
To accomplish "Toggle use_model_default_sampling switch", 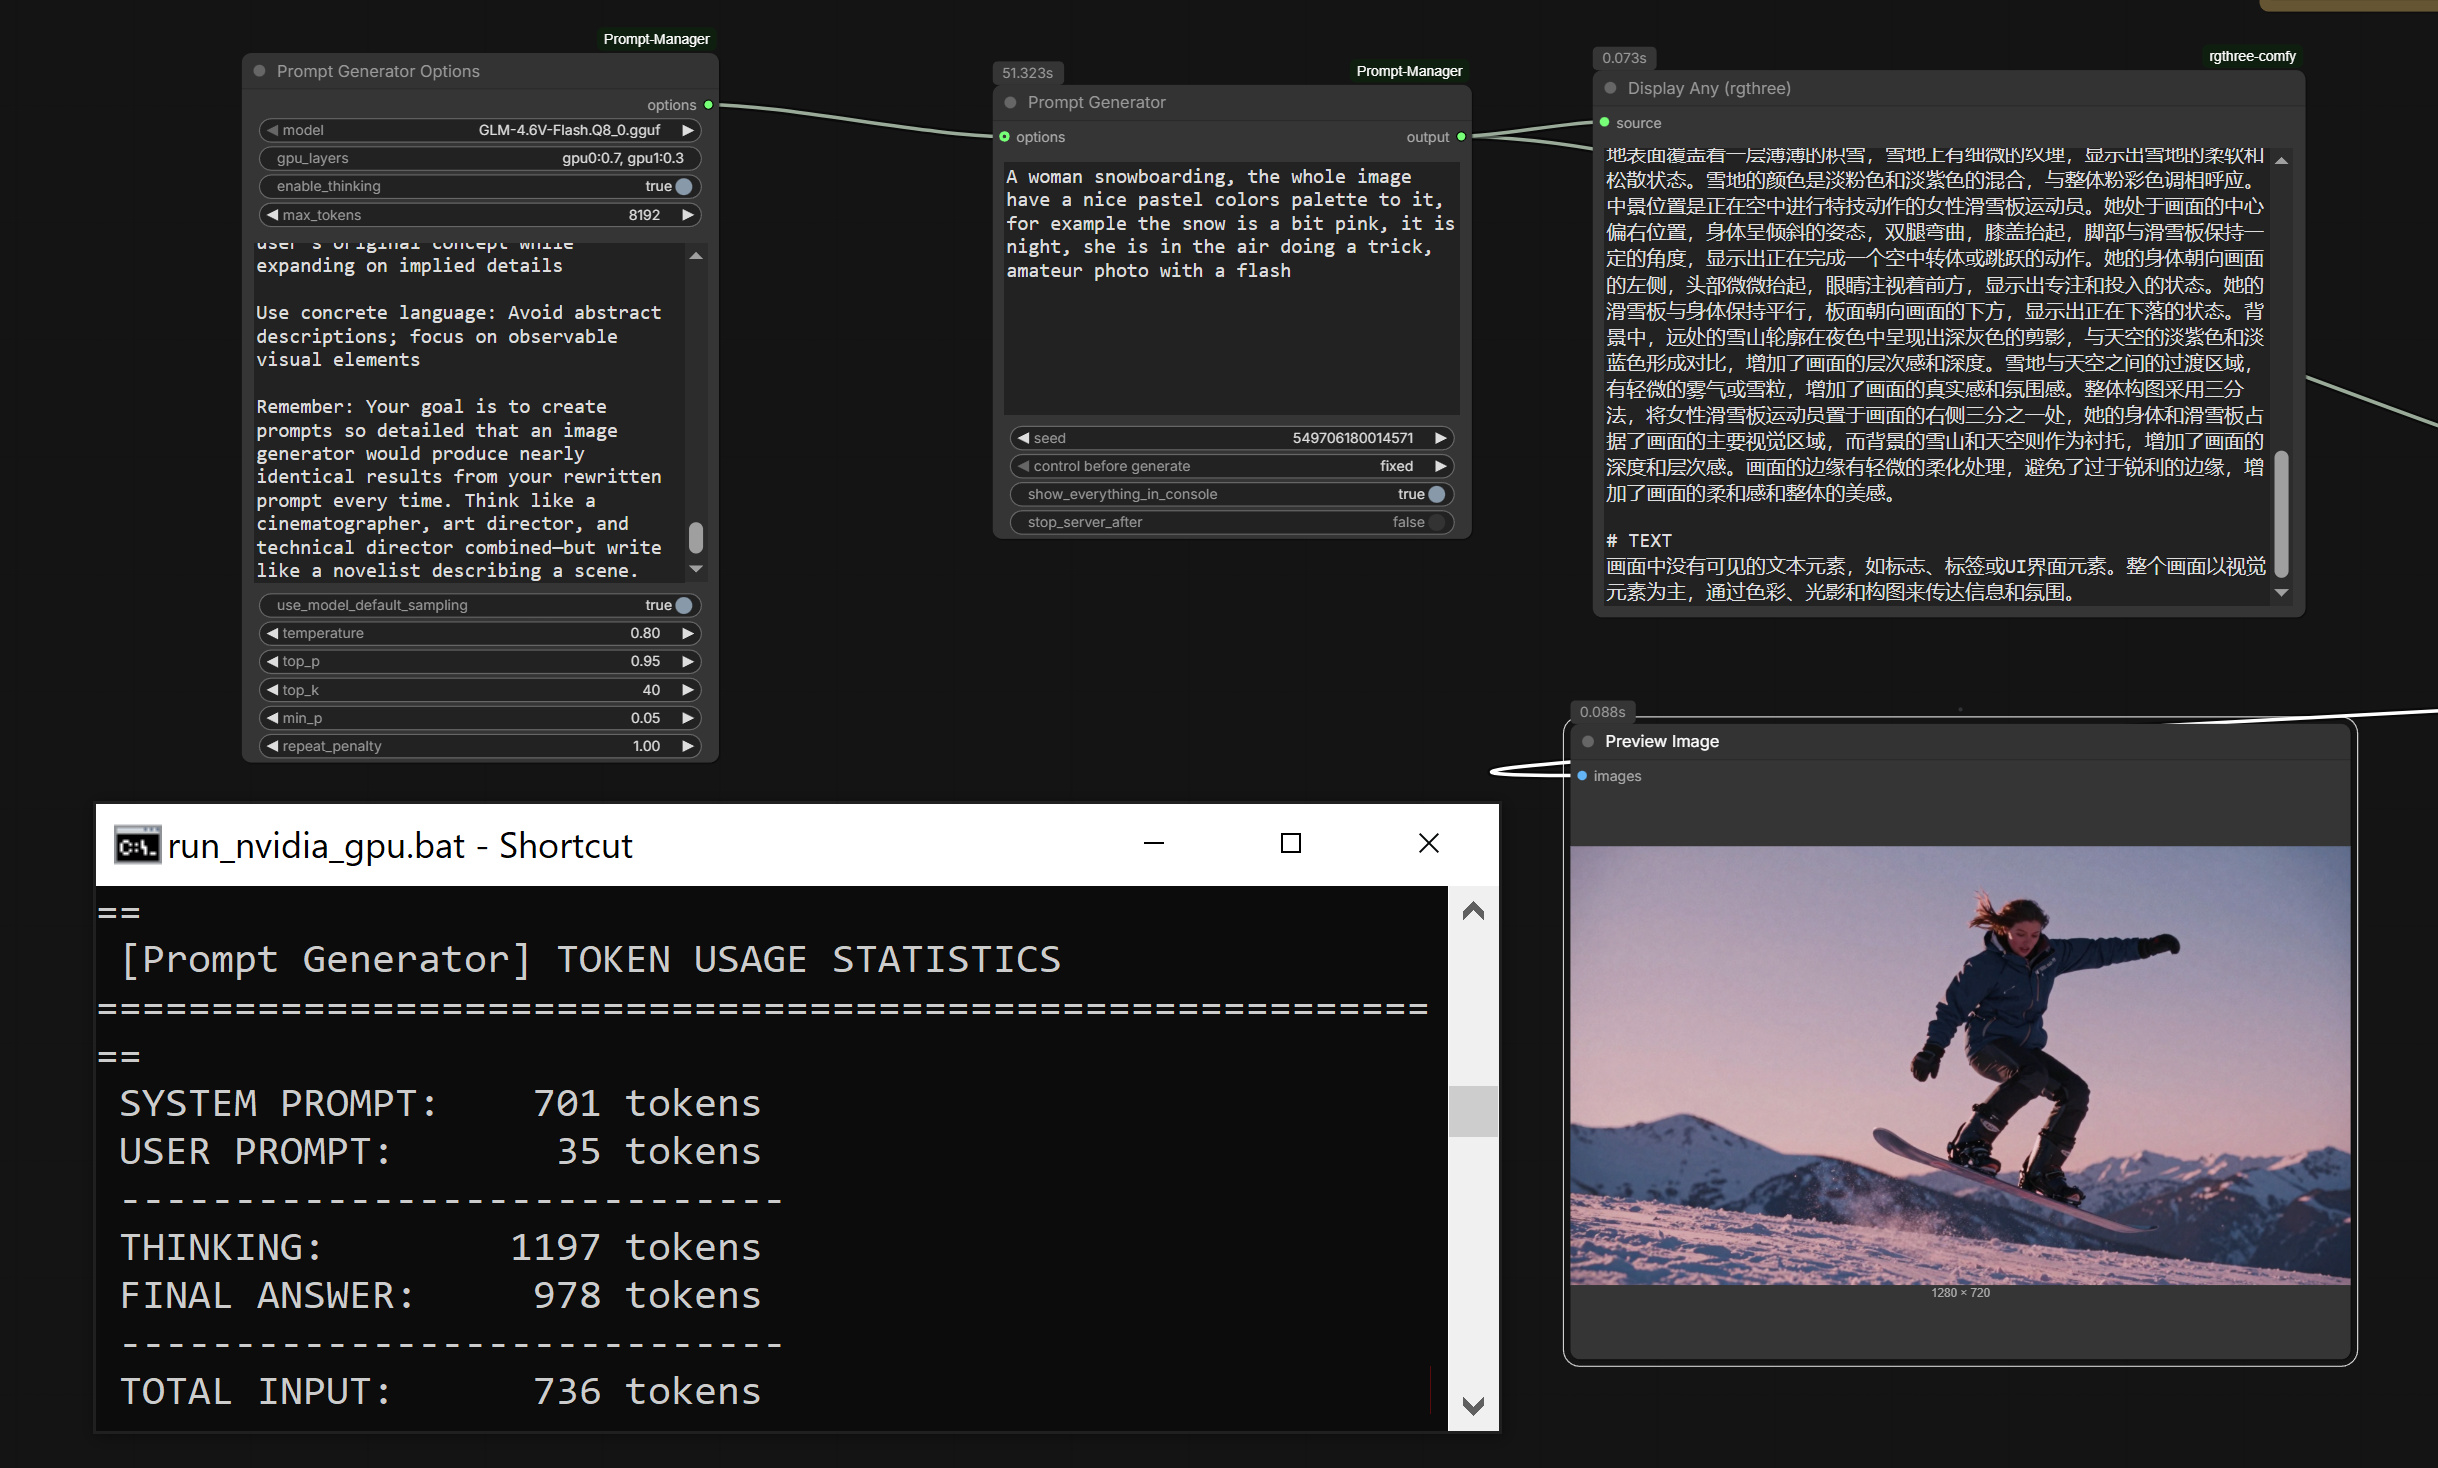I will 683,605.
